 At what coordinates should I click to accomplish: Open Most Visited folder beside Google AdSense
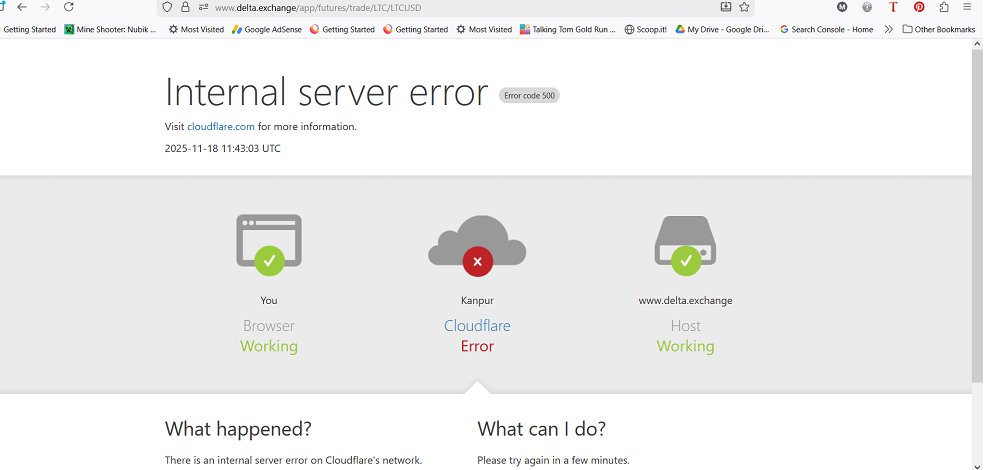pos(196,29)
